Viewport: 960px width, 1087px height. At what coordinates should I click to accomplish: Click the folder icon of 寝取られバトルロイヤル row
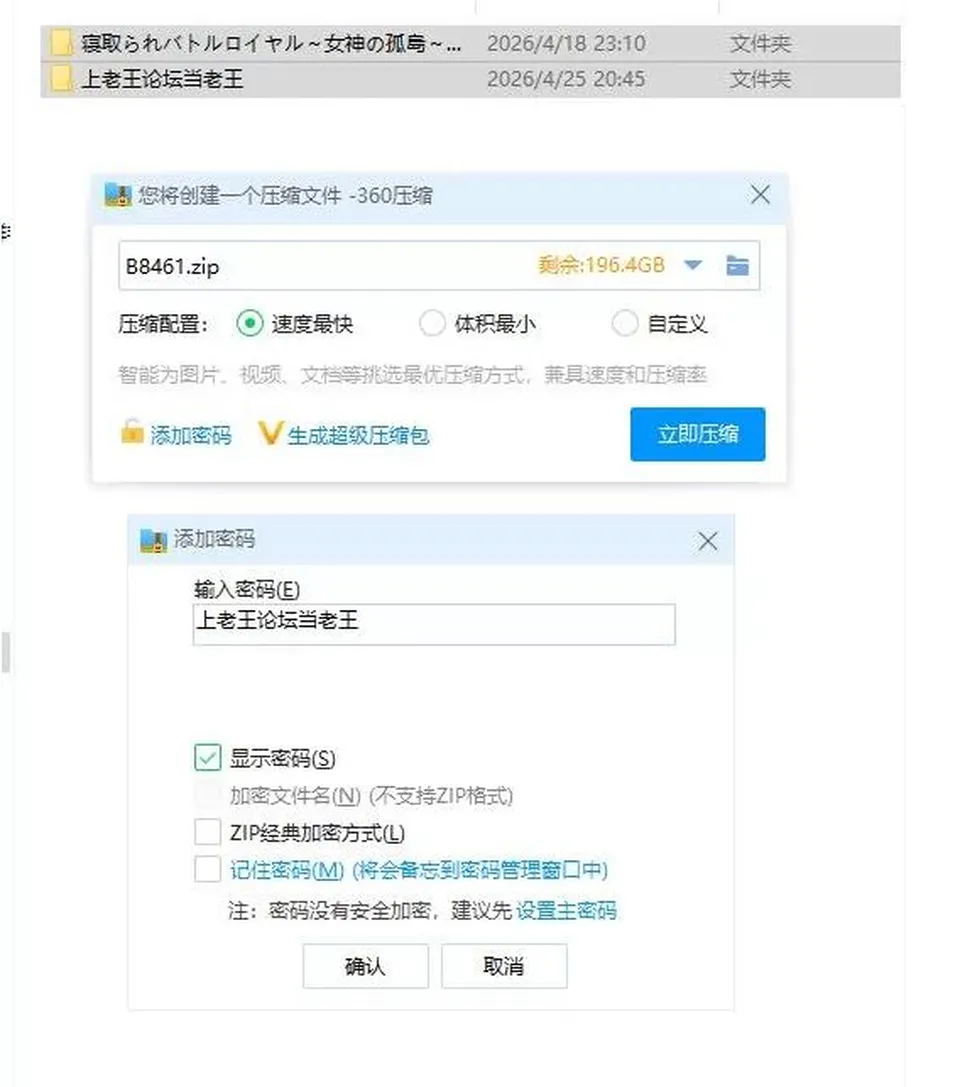[x=61, y=43]
